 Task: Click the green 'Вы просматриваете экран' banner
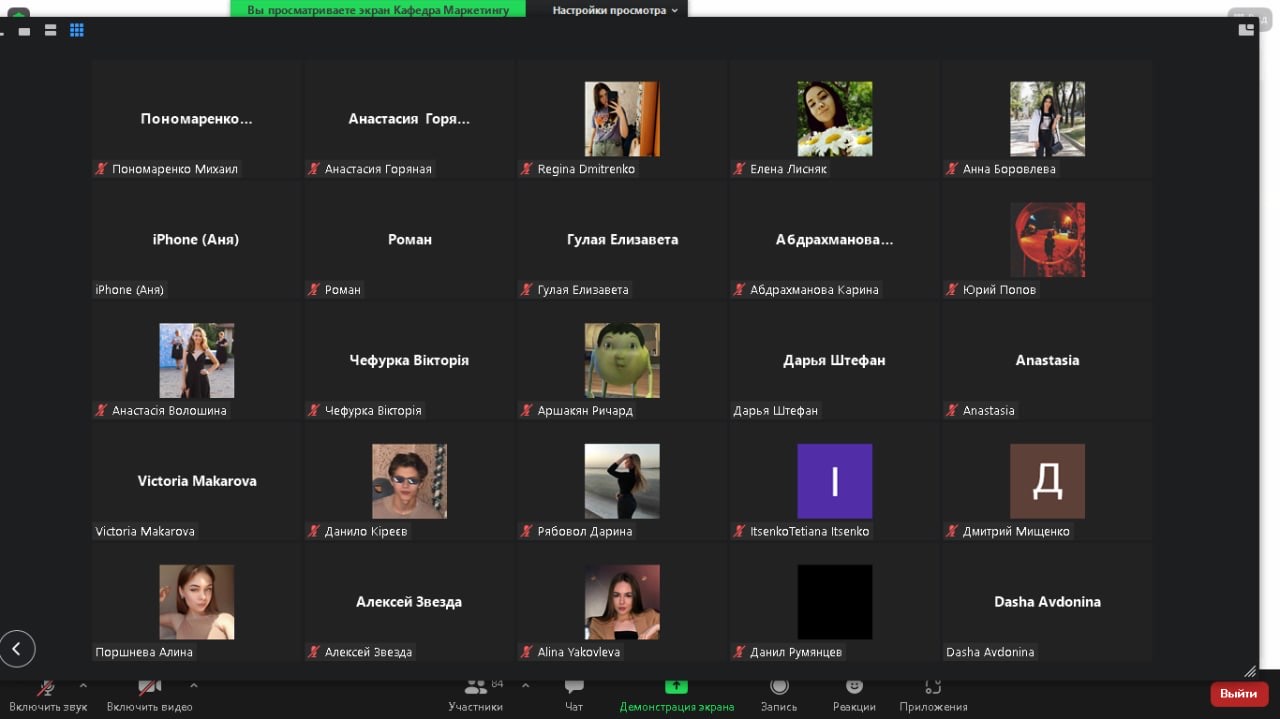coord(378,10)
